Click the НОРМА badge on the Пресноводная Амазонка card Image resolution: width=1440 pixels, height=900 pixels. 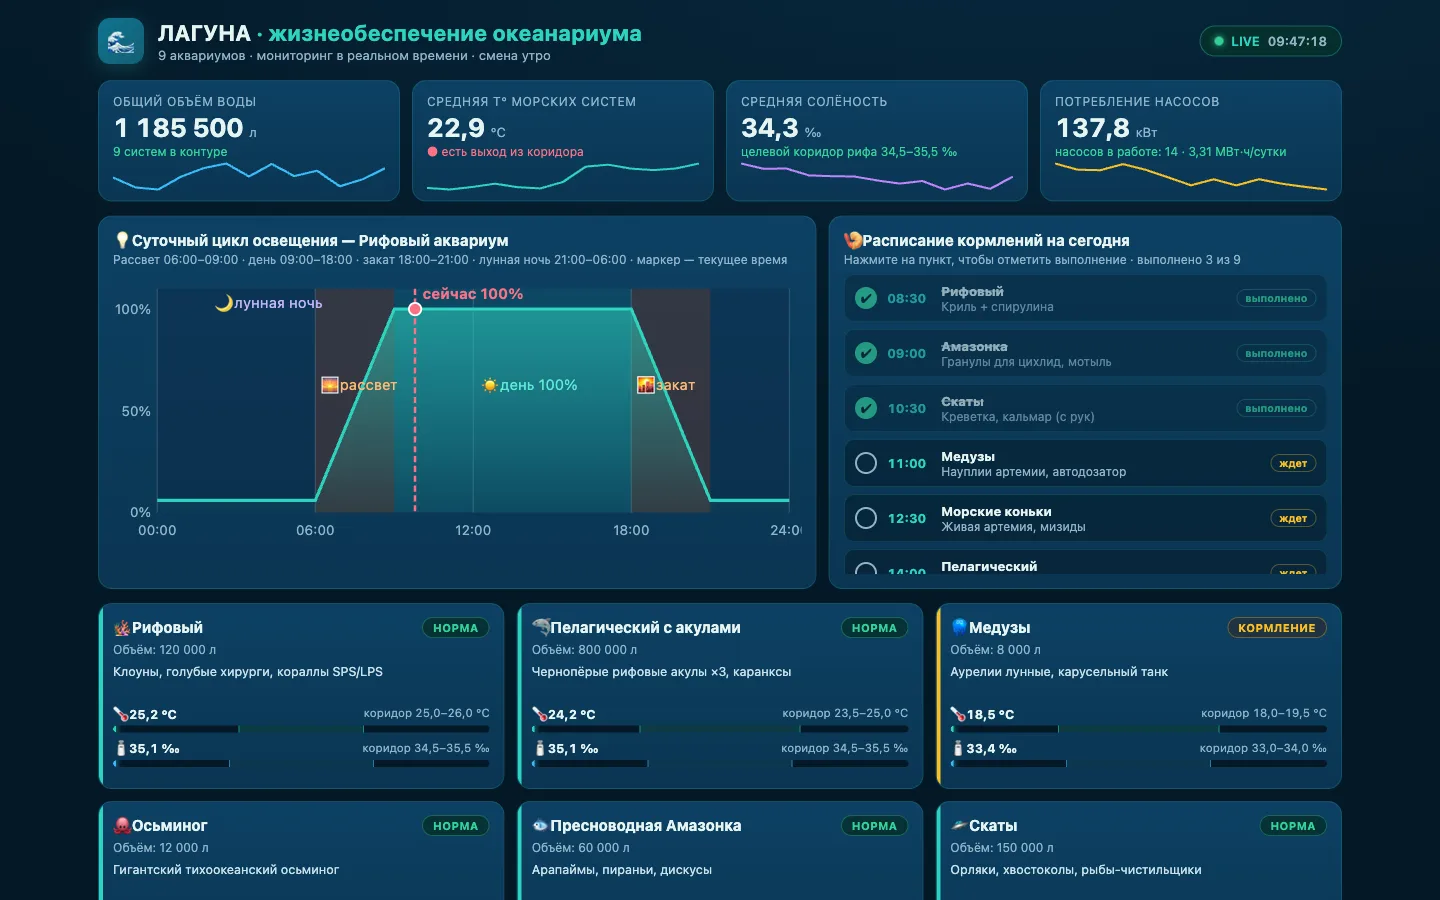point(875,826)
